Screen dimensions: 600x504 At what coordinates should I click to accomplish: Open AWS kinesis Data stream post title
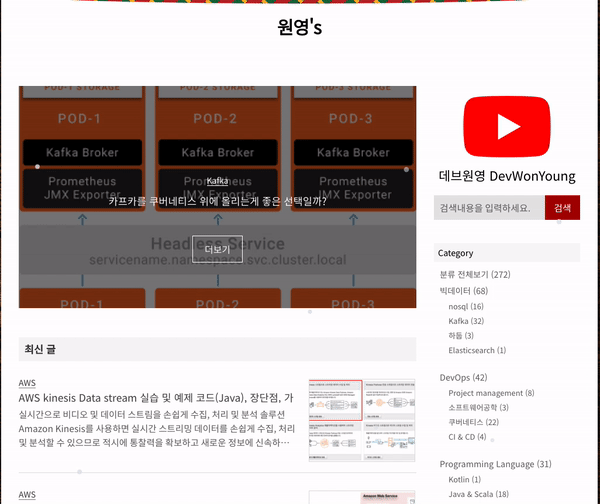coord(156,398)
